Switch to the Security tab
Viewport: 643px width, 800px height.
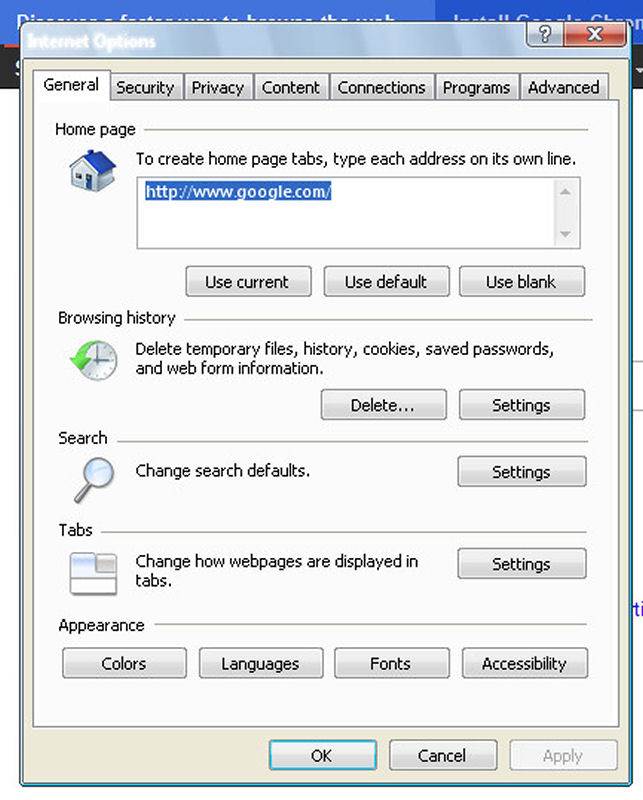145,88
